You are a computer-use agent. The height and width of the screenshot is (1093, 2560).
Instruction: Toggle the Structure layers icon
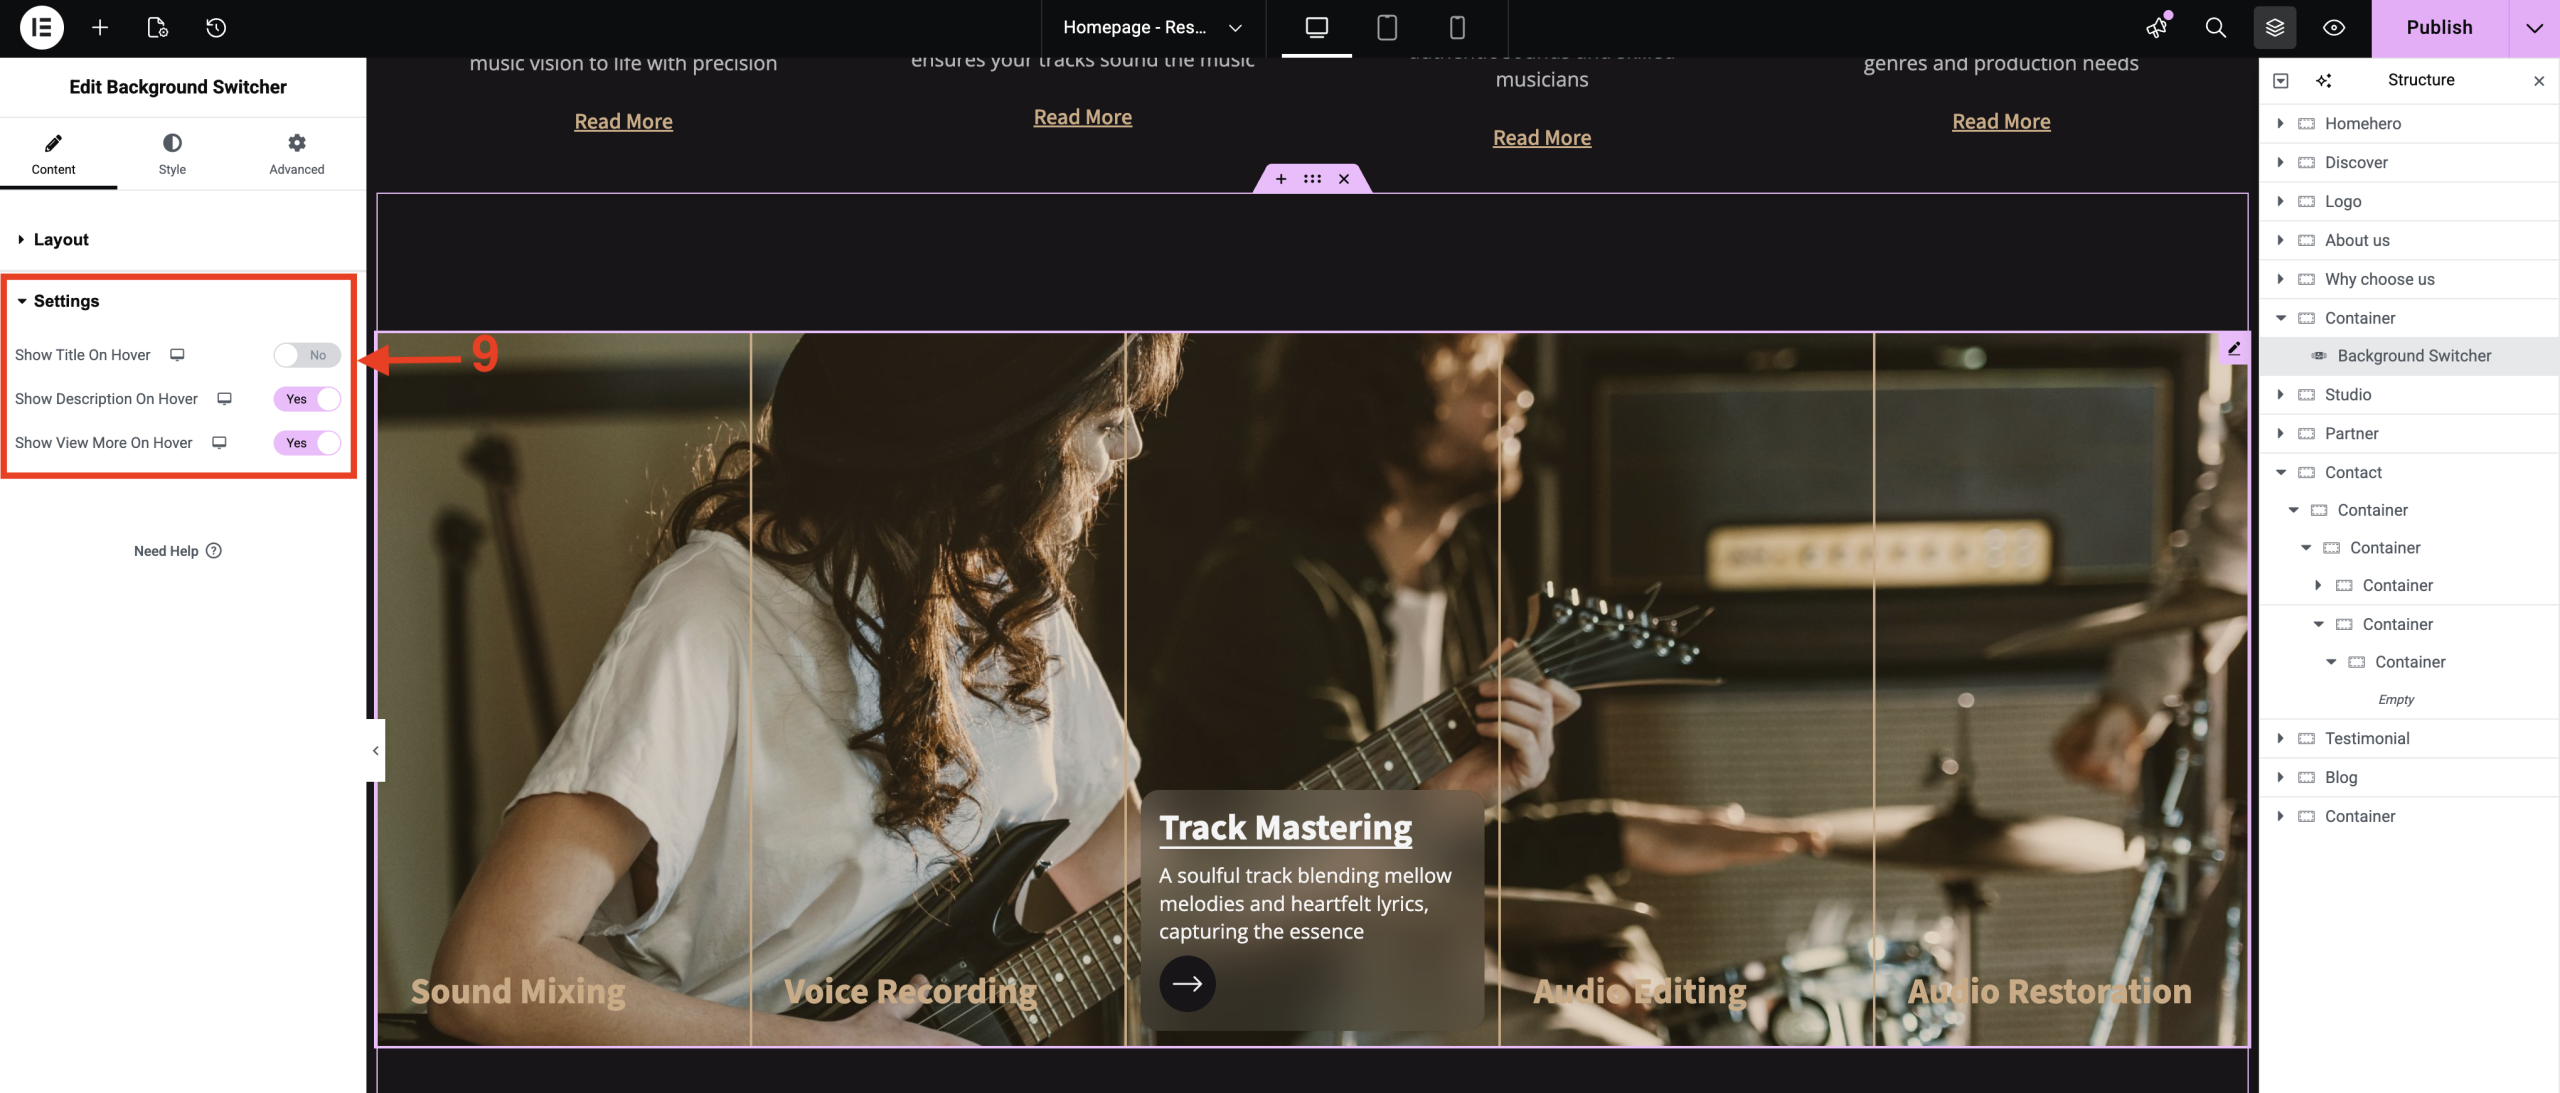2274,27
